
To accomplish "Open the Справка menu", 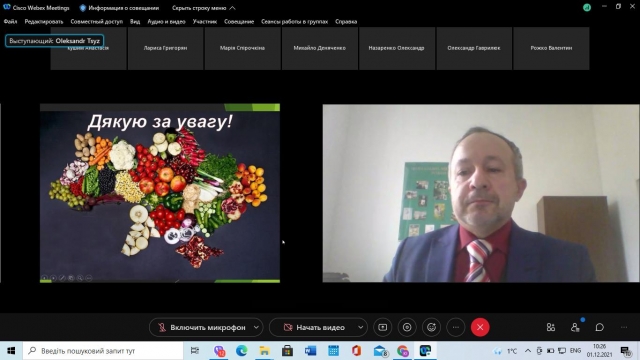I will [346, 22].
